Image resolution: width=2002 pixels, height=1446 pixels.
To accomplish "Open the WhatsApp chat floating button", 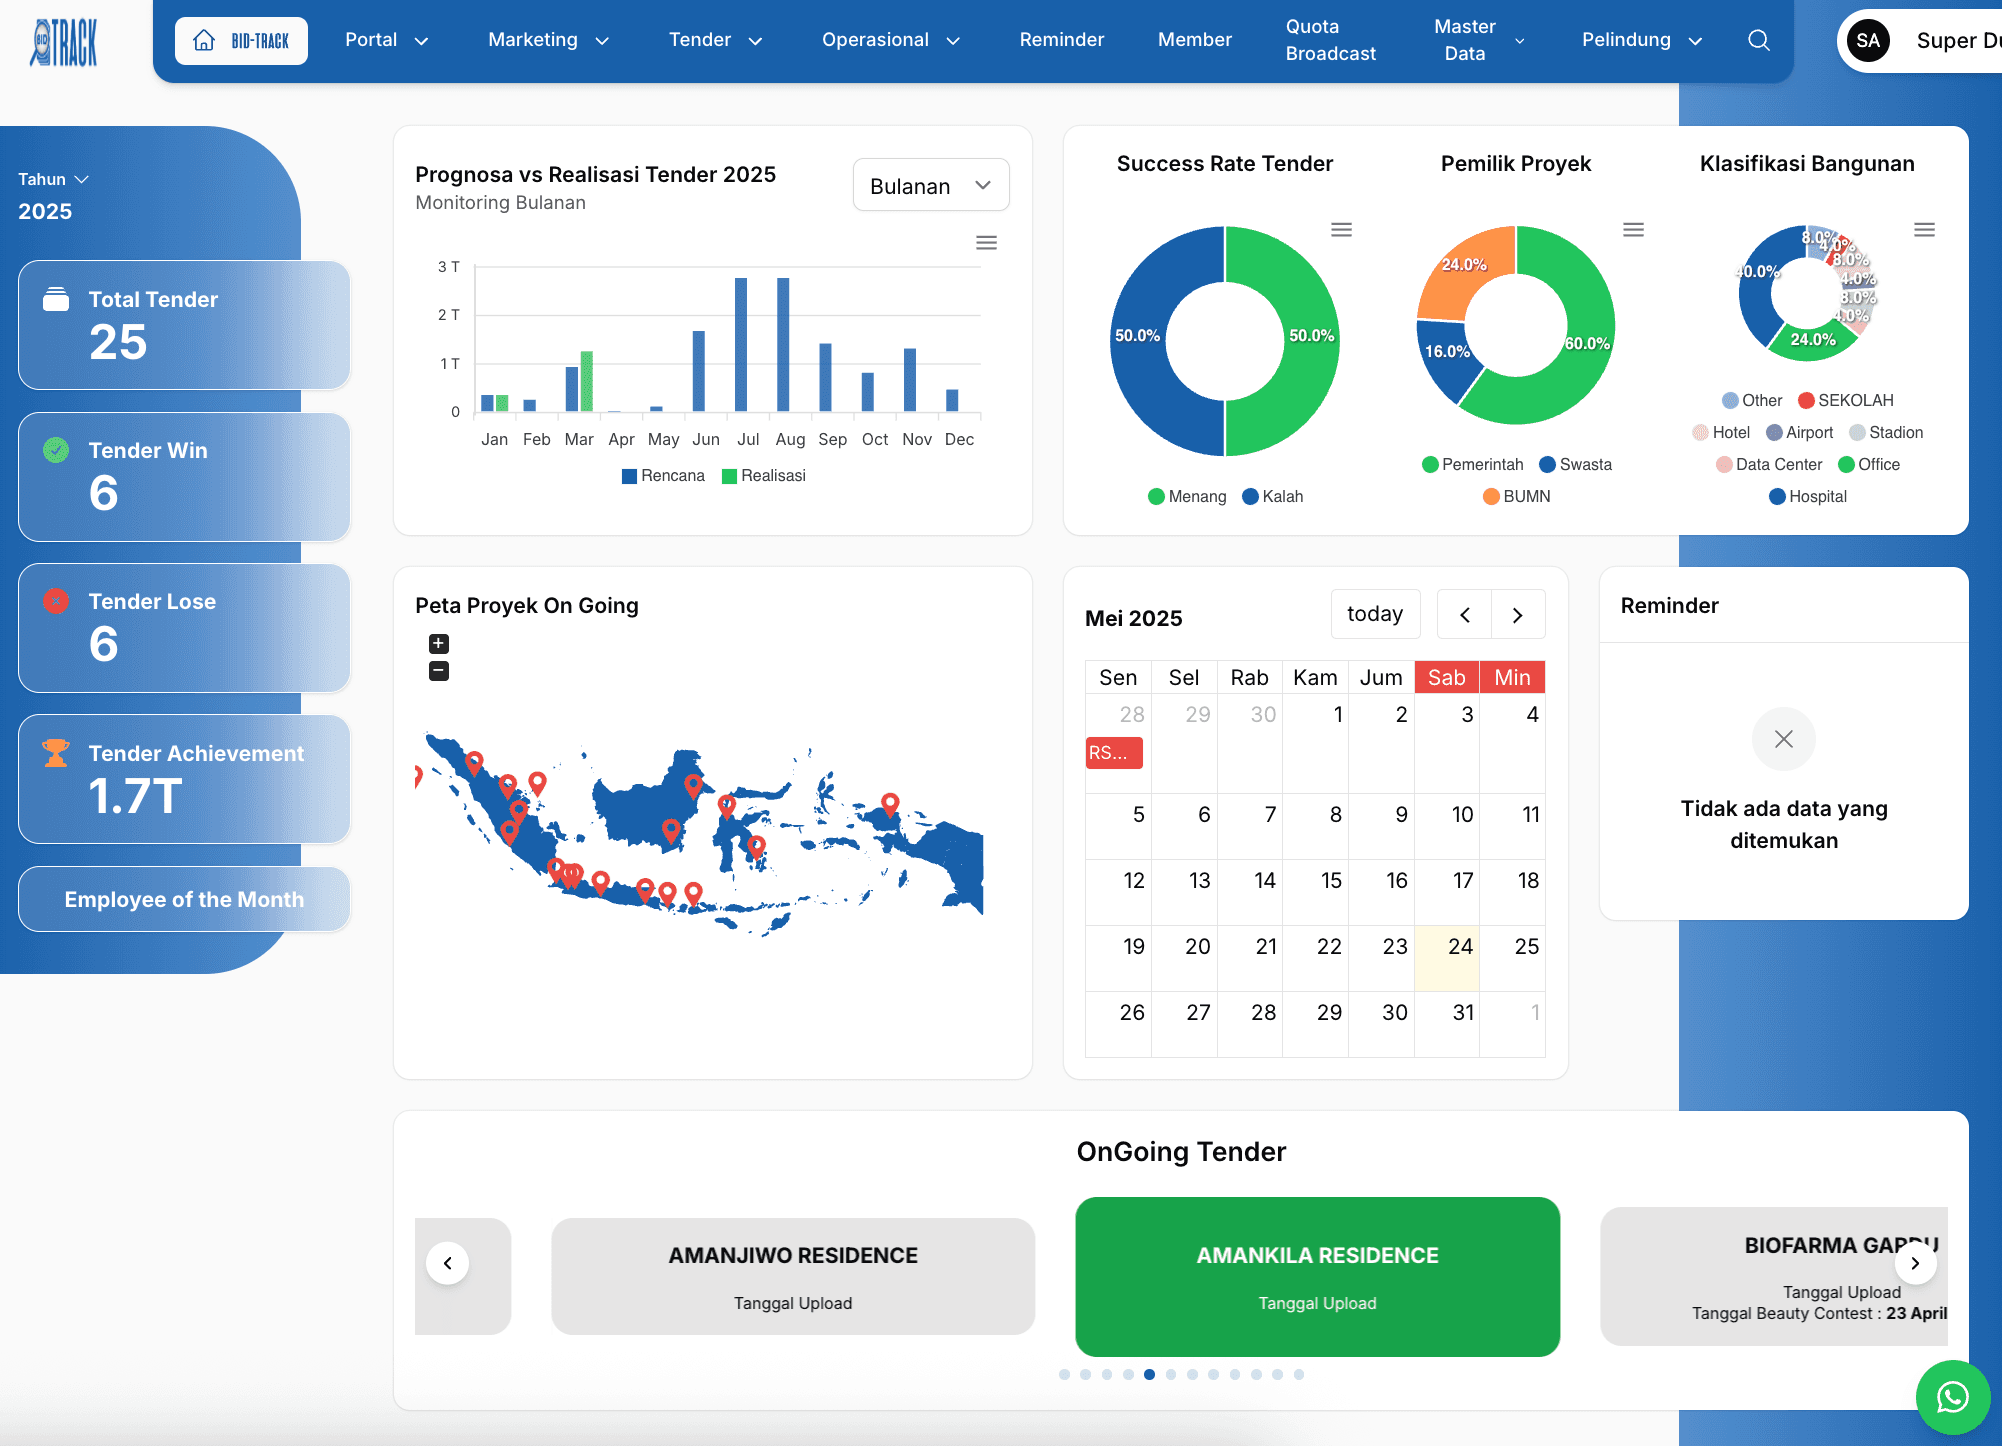I will point(1952,1396).
